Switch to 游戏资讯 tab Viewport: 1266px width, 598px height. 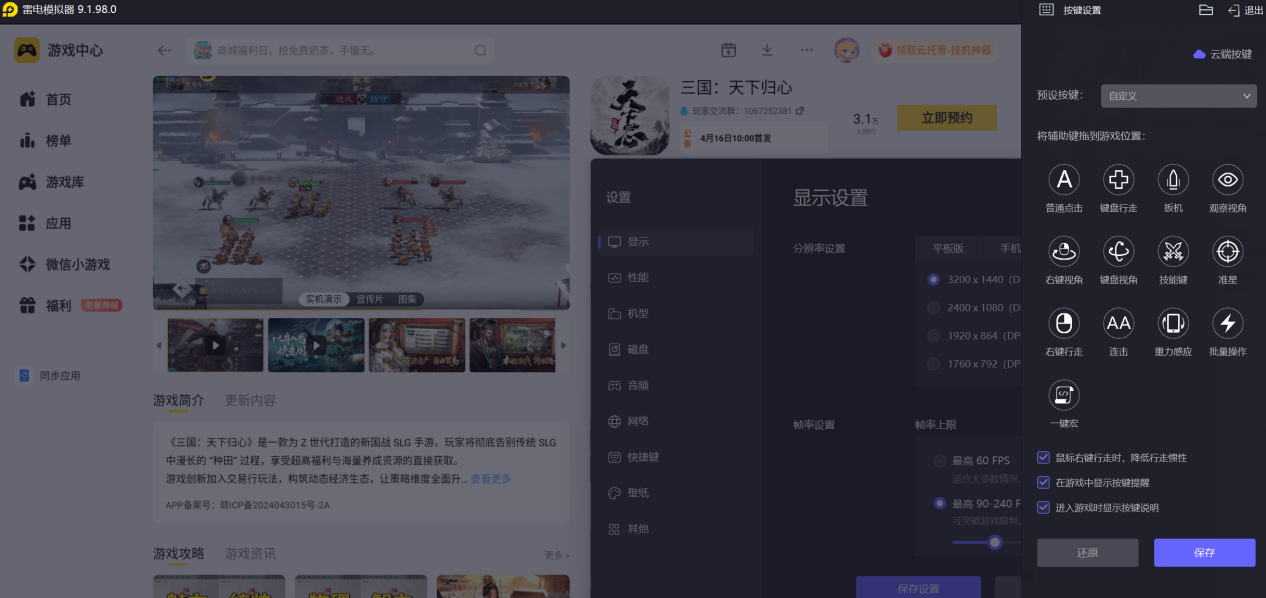(x=250, y=553)
